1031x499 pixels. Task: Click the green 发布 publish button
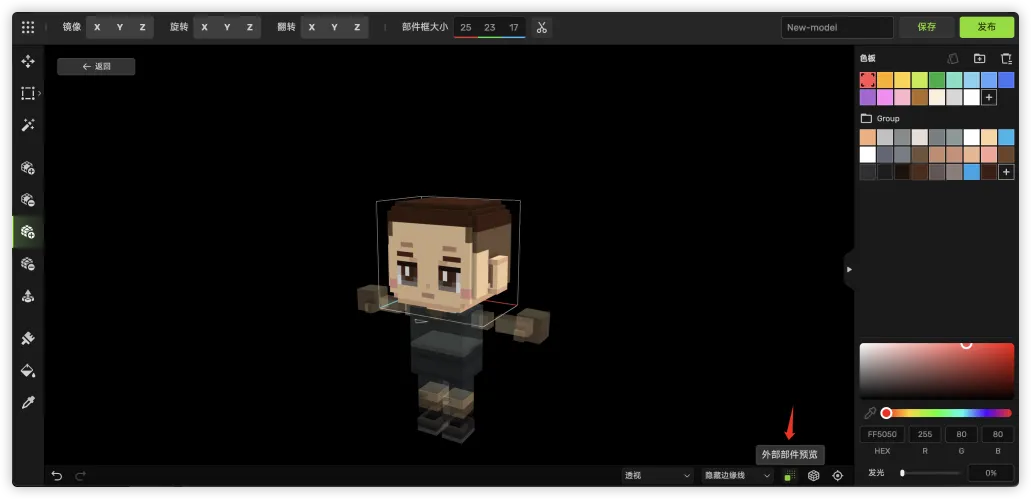pos(986,27)
